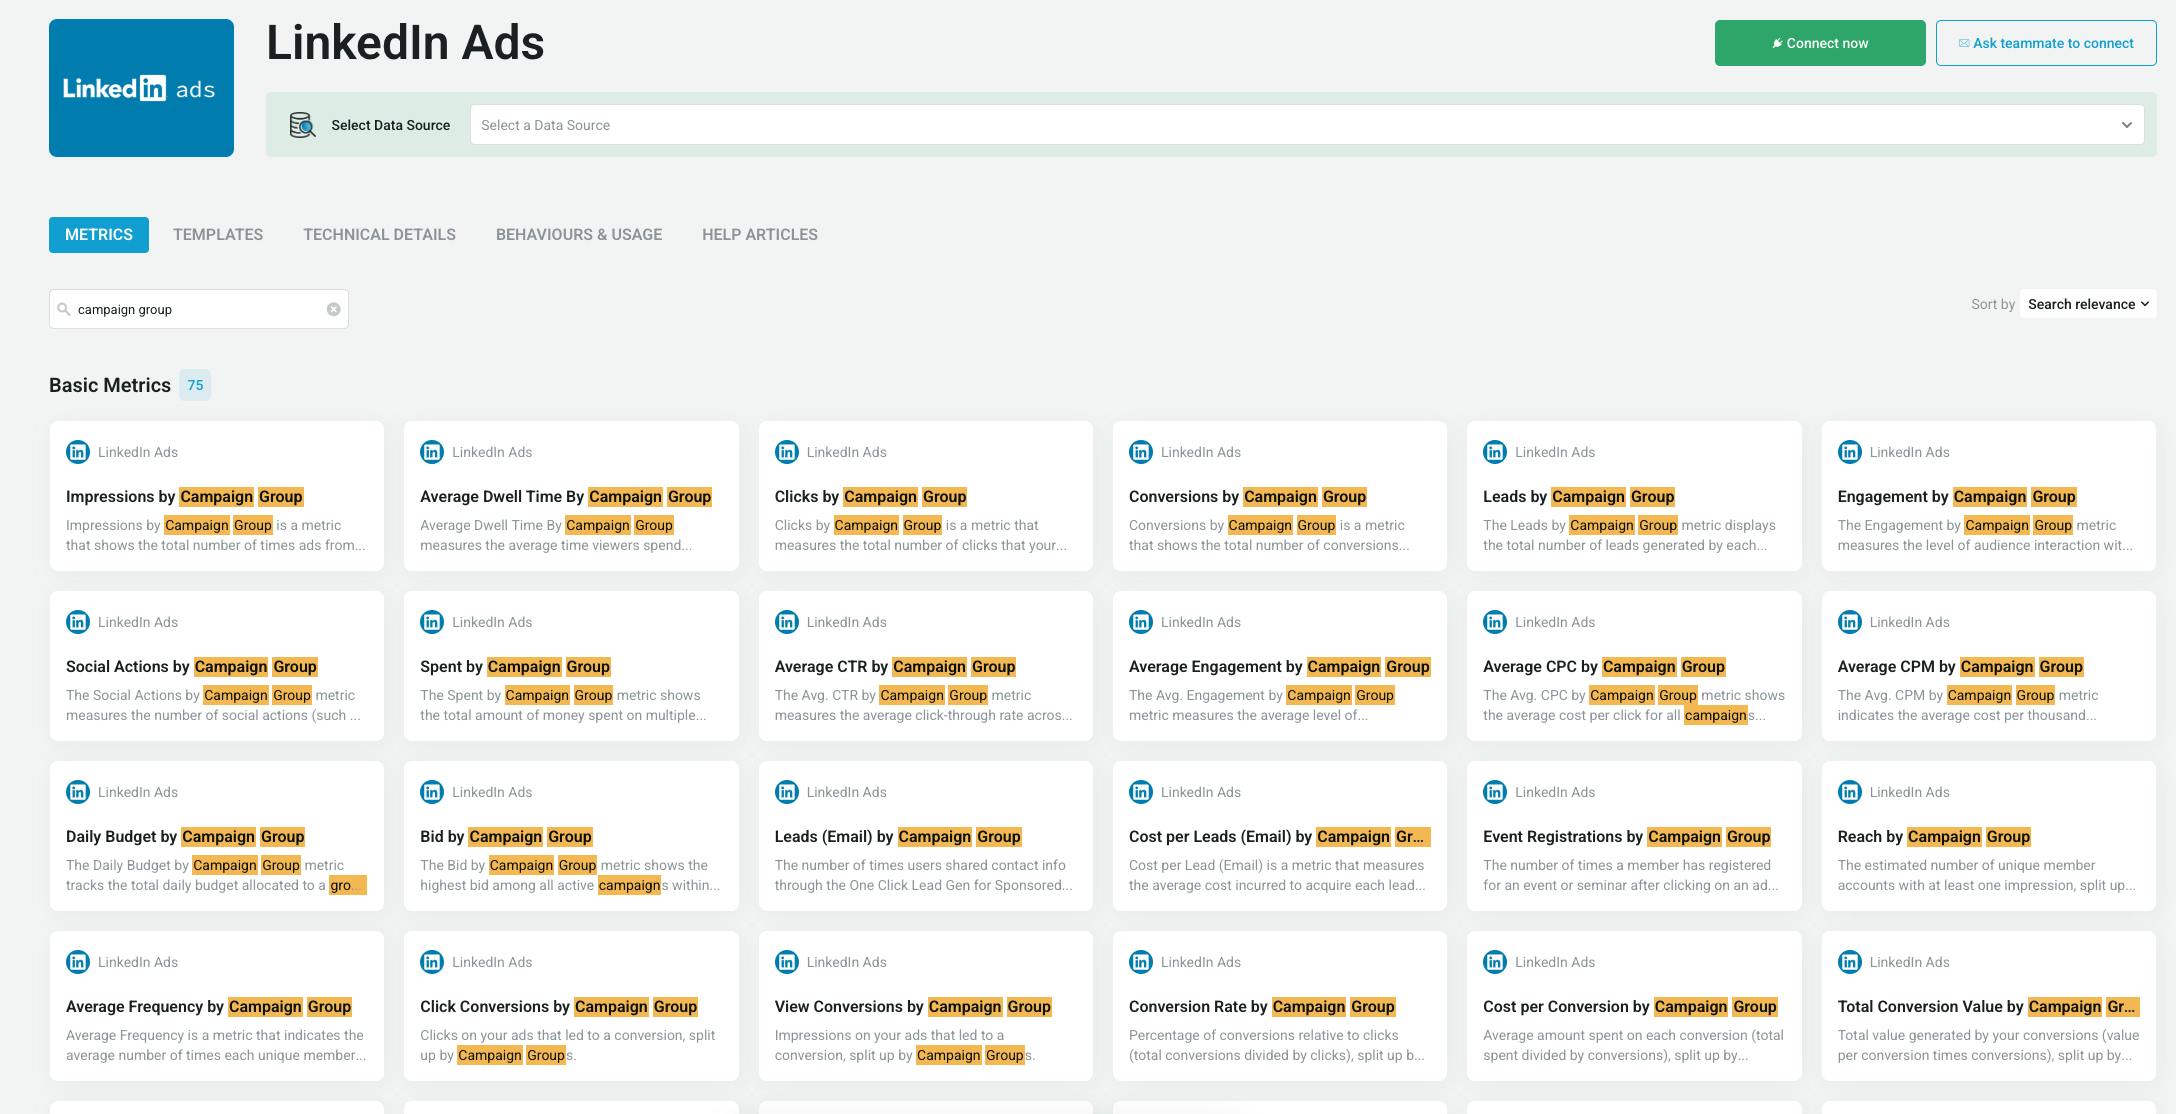The image size is (2176, 1114).
Task: Click Ask teammate to connect button
Action: 2046,43
